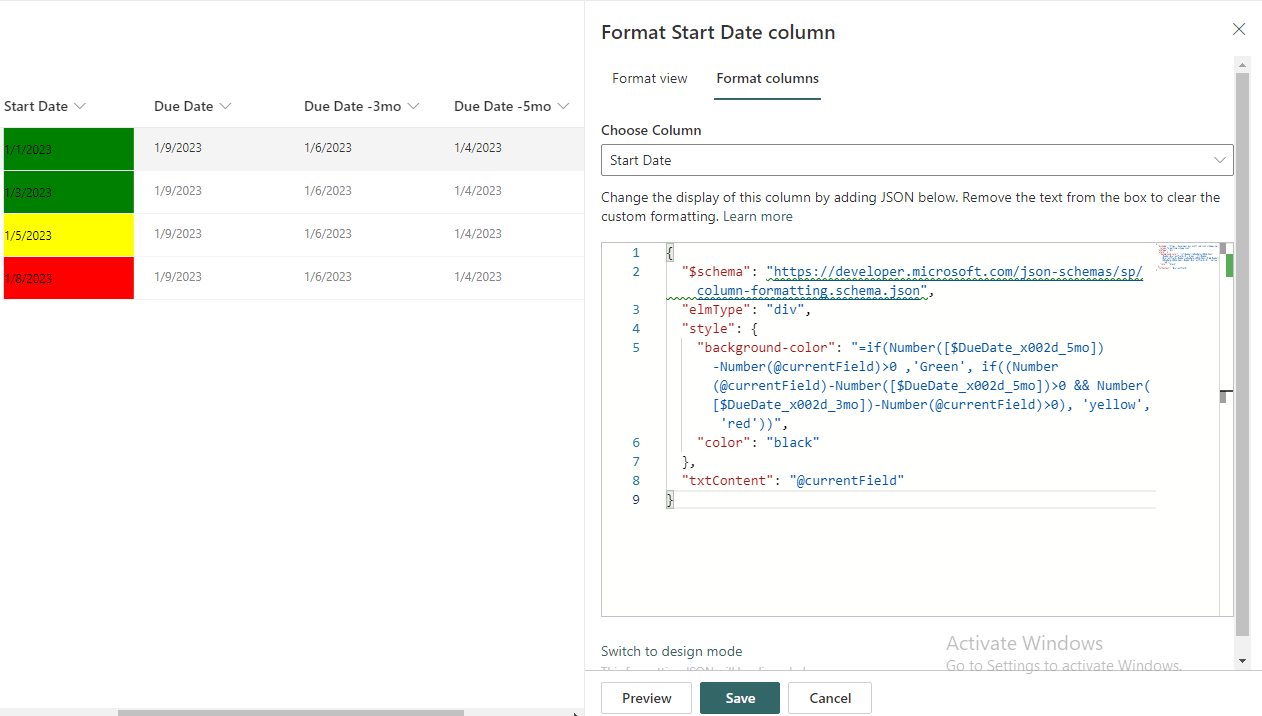Expand the Start Date column header menu
This screenshot has height=716, width=1262.
(80, 106)
